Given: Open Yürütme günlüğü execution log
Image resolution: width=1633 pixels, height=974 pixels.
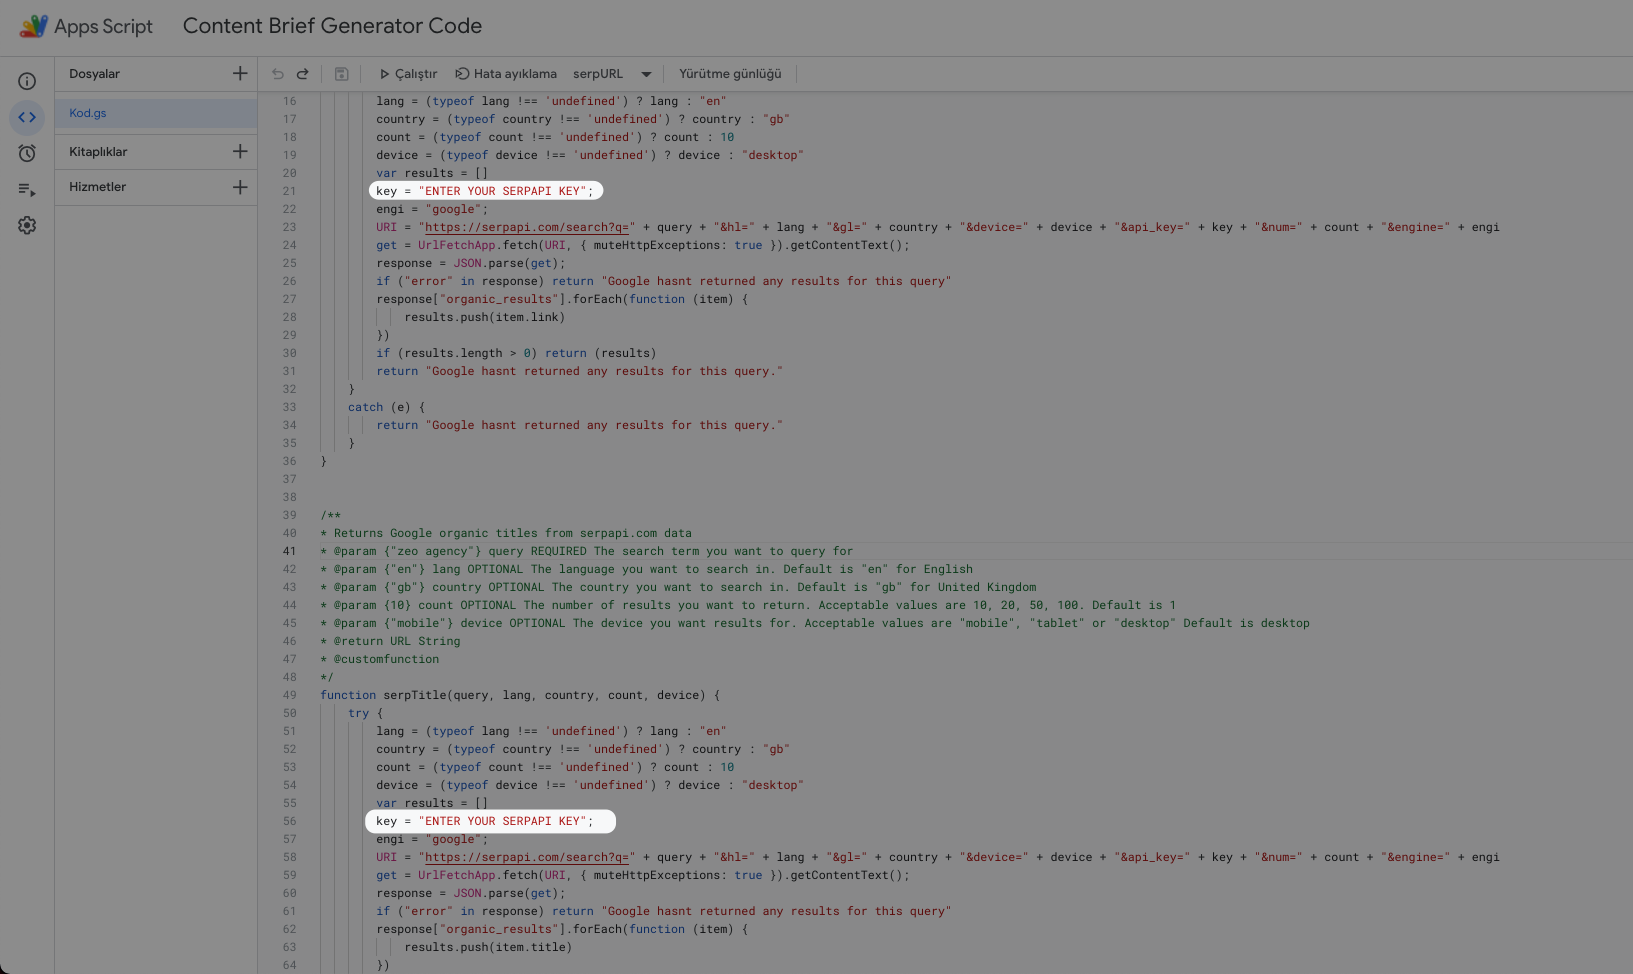Looking at the screenshot, I should (x=730, y=74).
